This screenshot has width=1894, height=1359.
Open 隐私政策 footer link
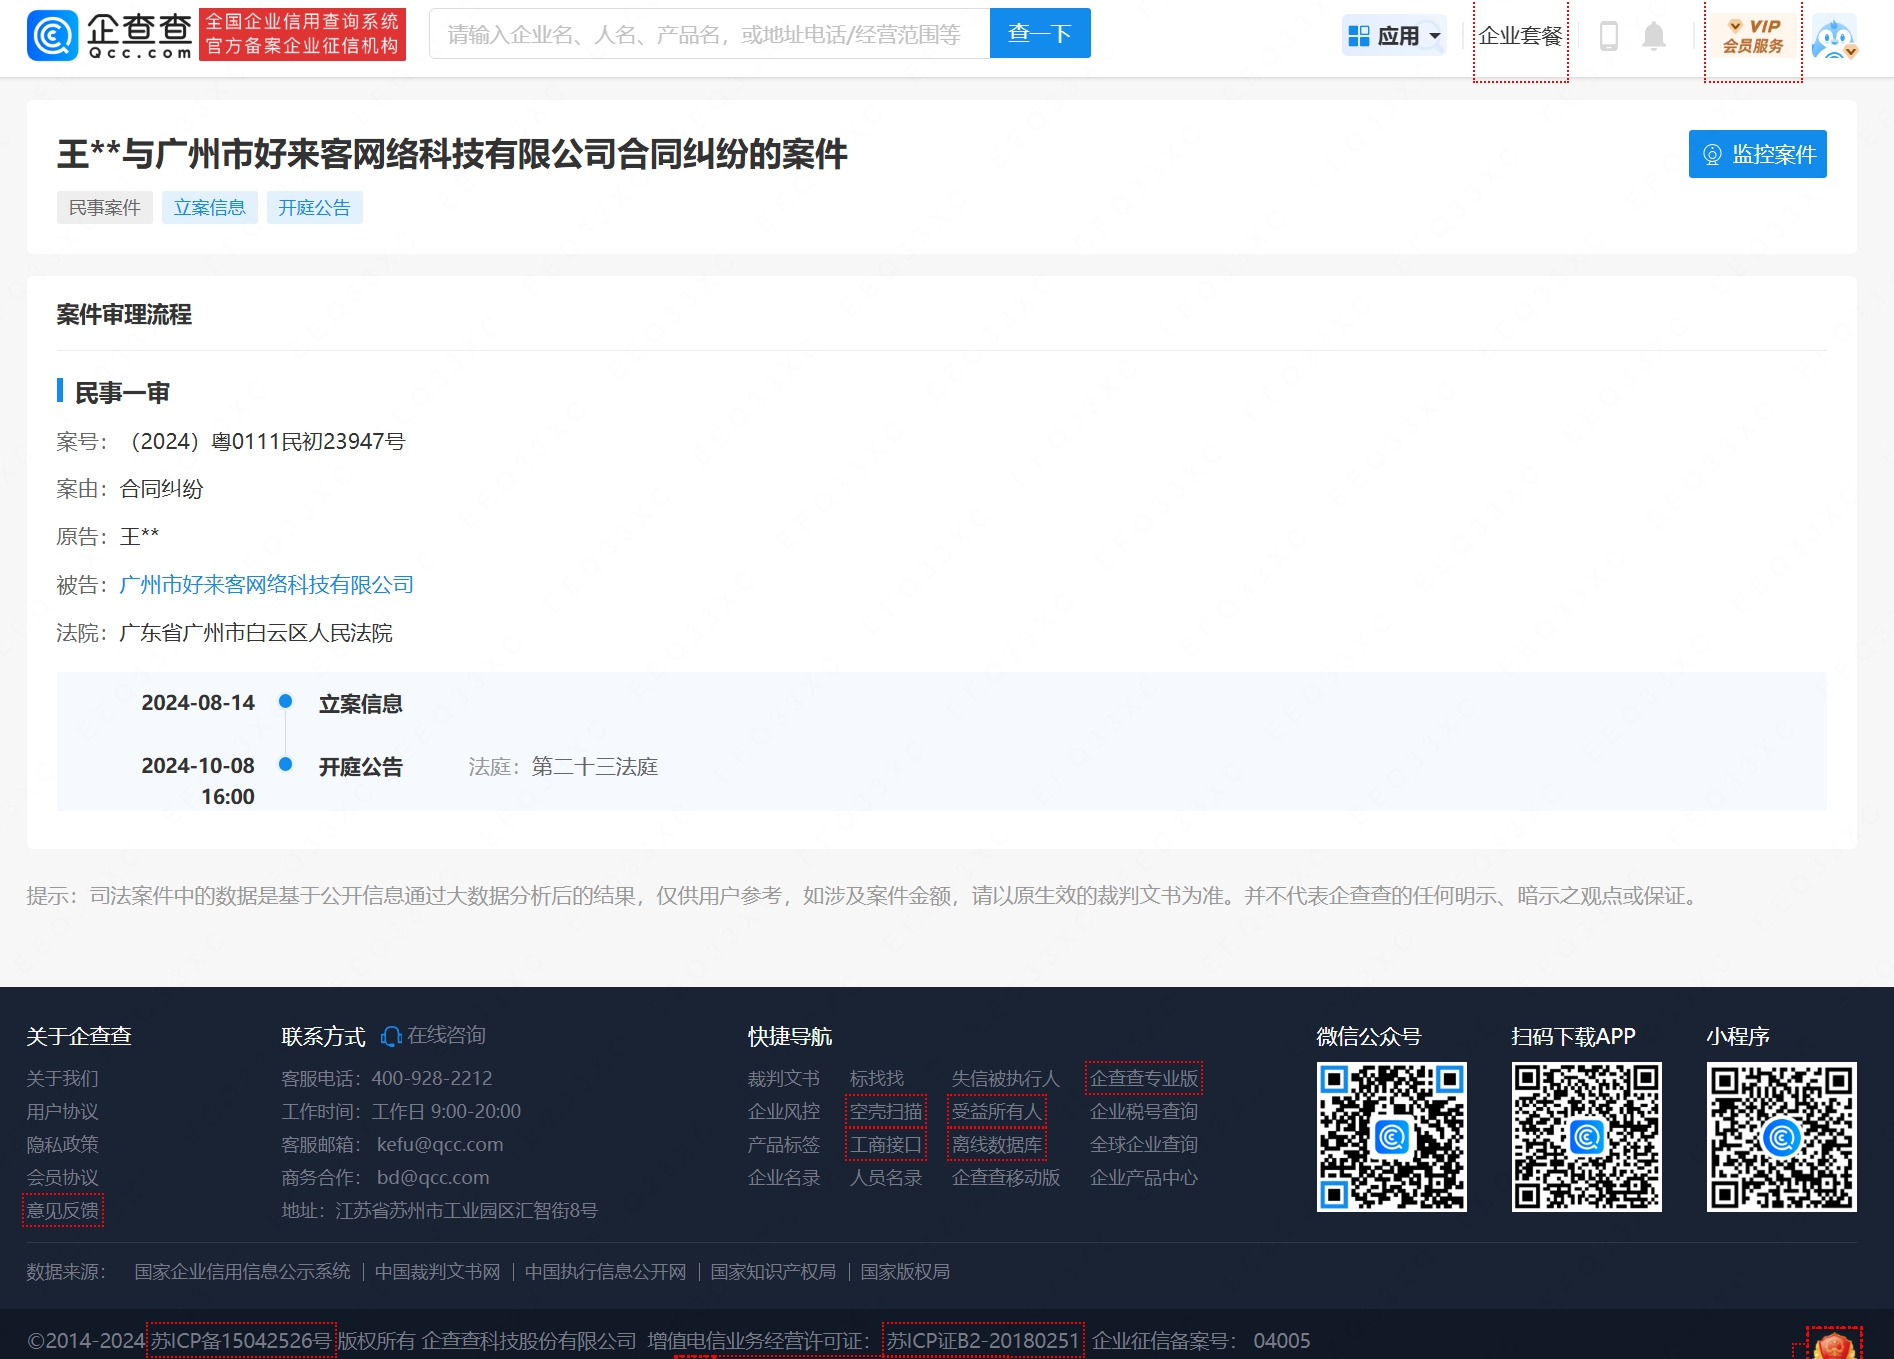[62, 1144]
